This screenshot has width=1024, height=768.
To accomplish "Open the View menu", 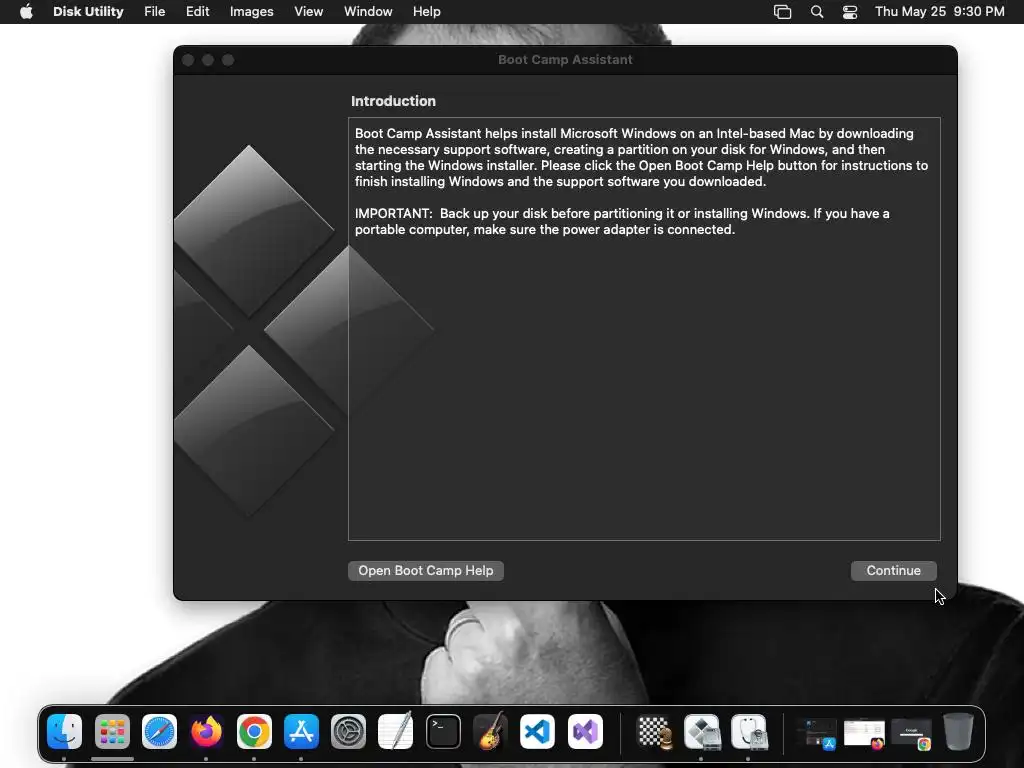I will click(308, 12).
